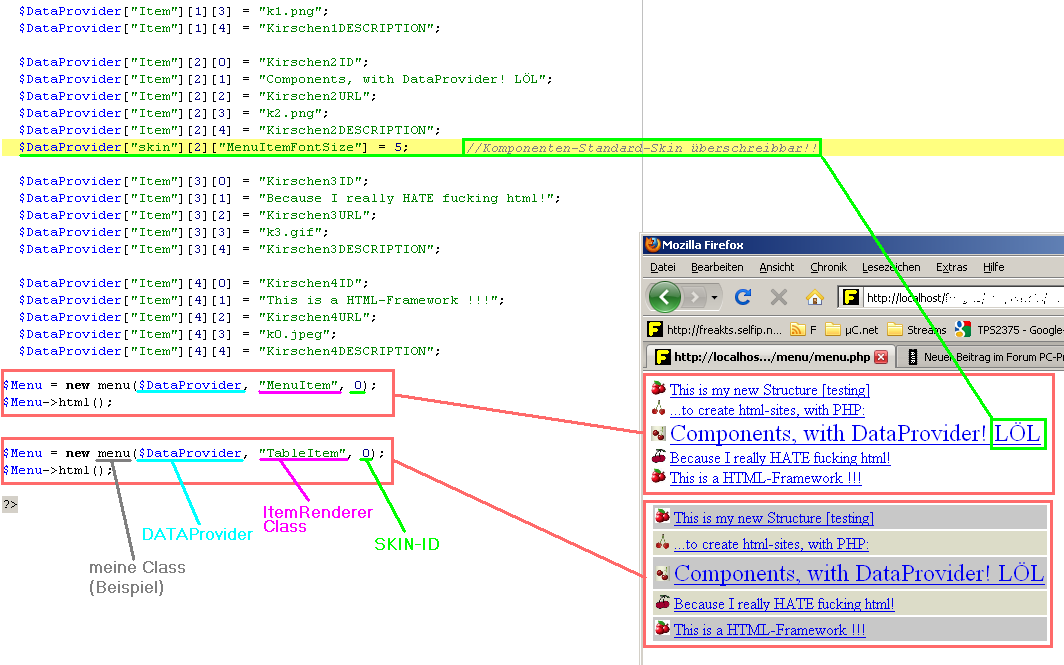Open the TPS2375 - Google bookmark
This screenshot has height=665, width=1064.
[x=1009, y=330]
